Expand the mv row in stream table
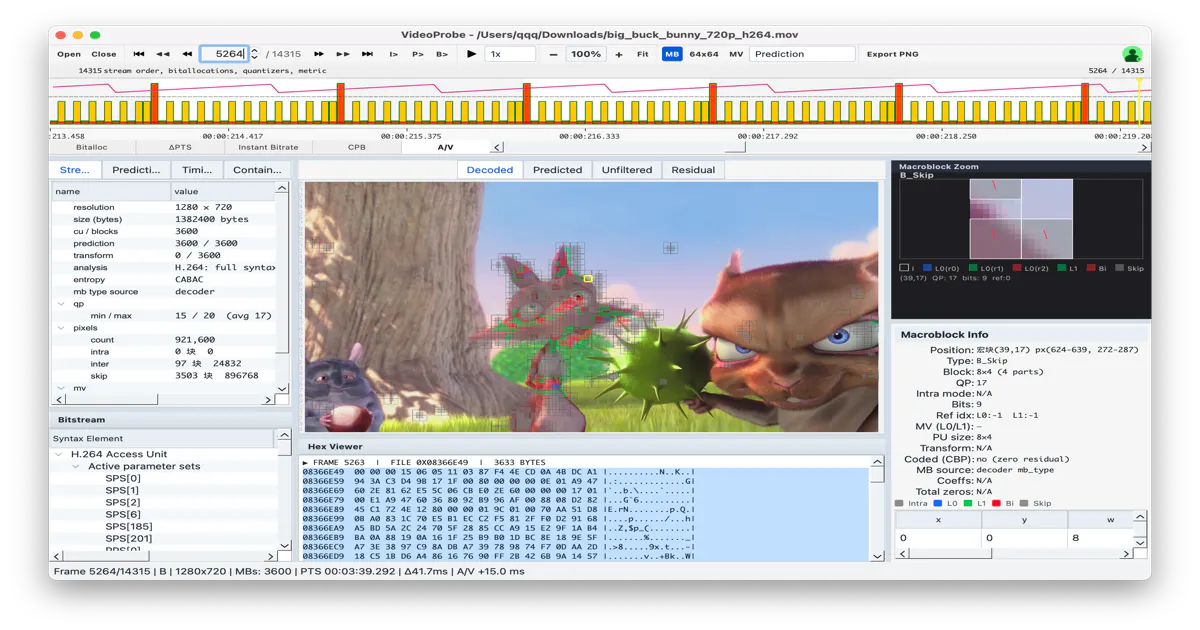 (x=59, y=388)
